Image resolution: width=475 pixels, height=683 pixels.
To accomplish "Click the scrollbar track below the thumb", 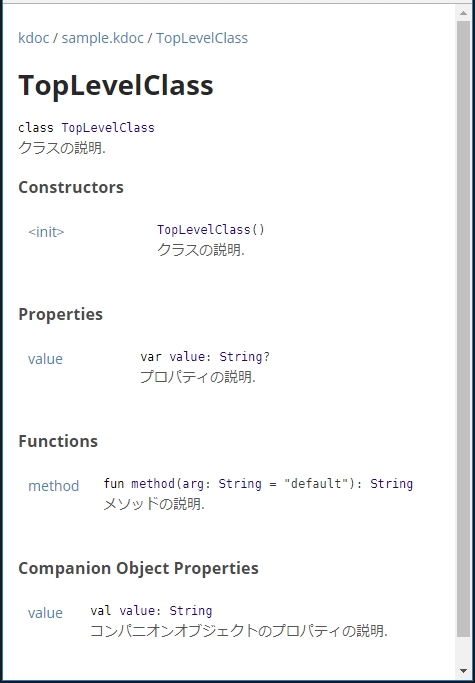I will point(464,650).
